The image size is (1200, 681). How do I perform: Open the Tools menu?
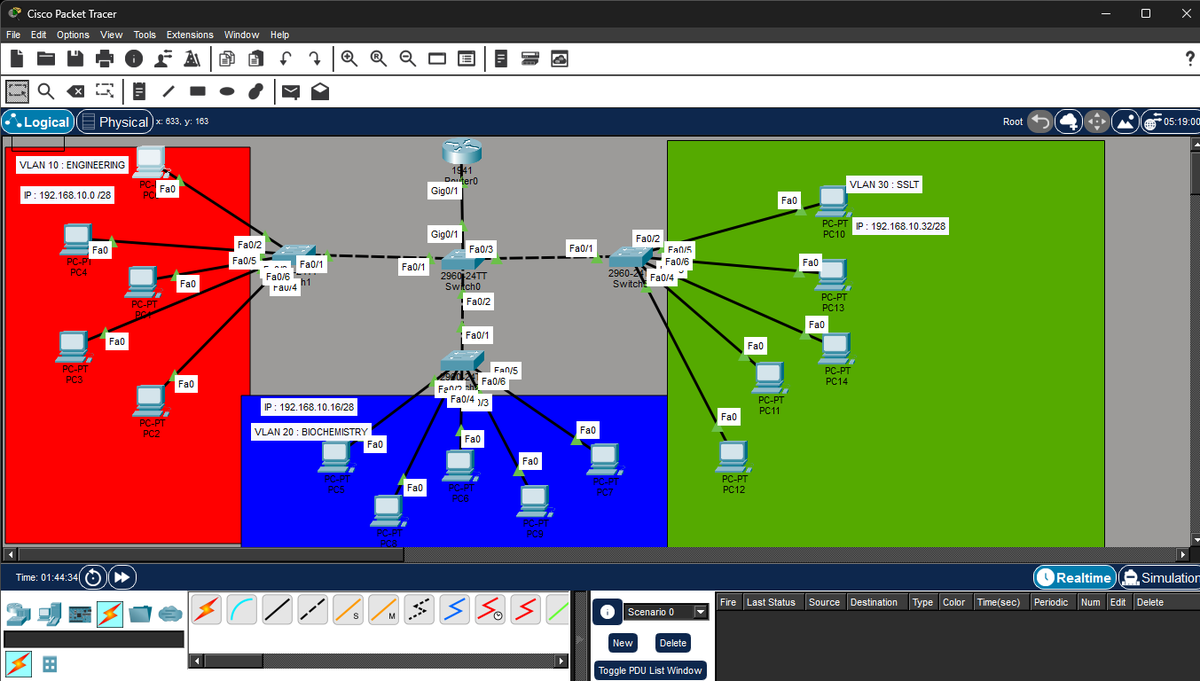145,35
